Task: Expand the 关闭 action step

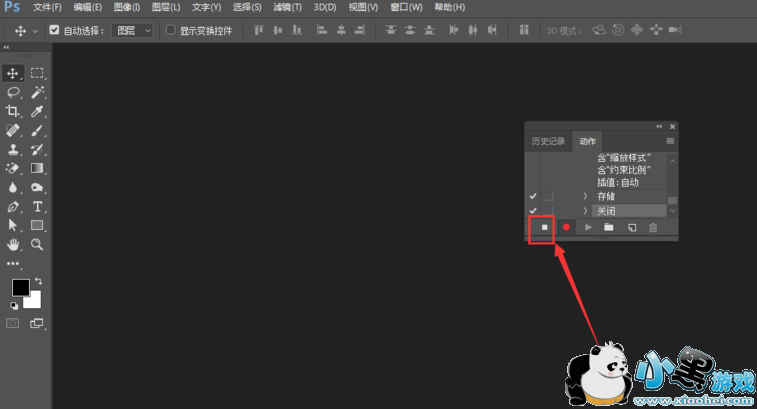Action: pyautogui.click(x=585, y=211)
